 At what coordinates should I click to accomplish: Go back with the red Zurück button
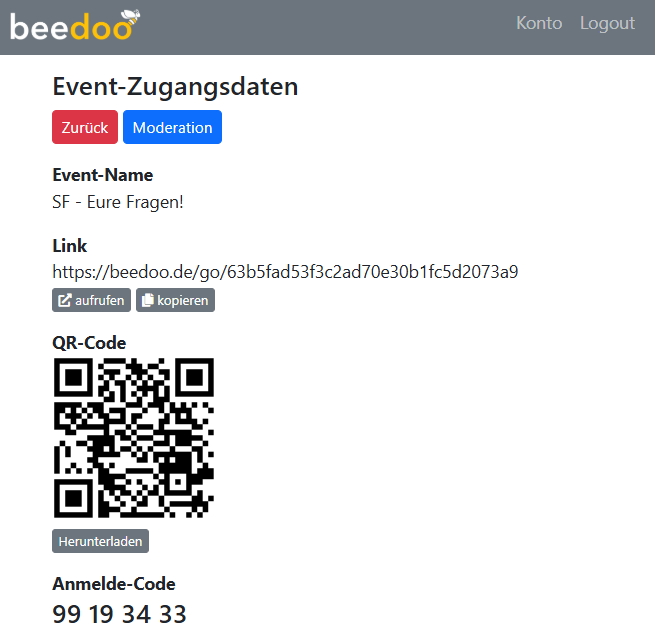click(x=85, y=127)
